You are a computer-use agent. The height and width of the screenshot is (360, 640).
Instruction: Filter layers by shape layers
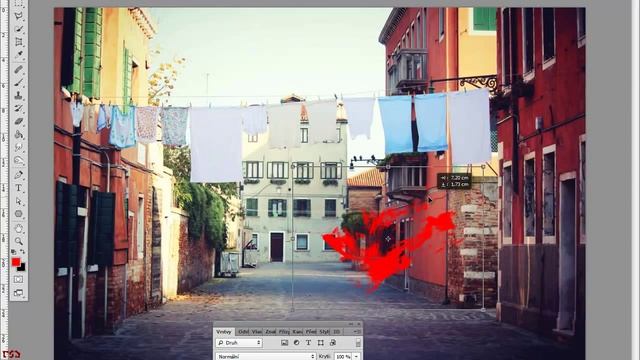pyautogui.click(x=321, y=343)
